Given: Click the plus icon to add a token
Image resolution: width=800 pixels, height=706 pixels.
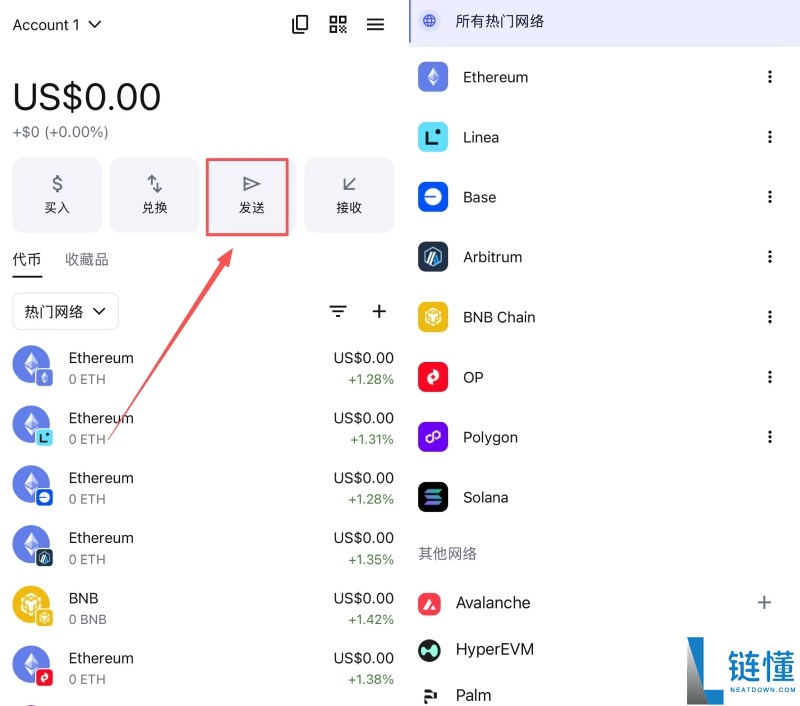Looking at the screenshot, I should pos(379,311).
